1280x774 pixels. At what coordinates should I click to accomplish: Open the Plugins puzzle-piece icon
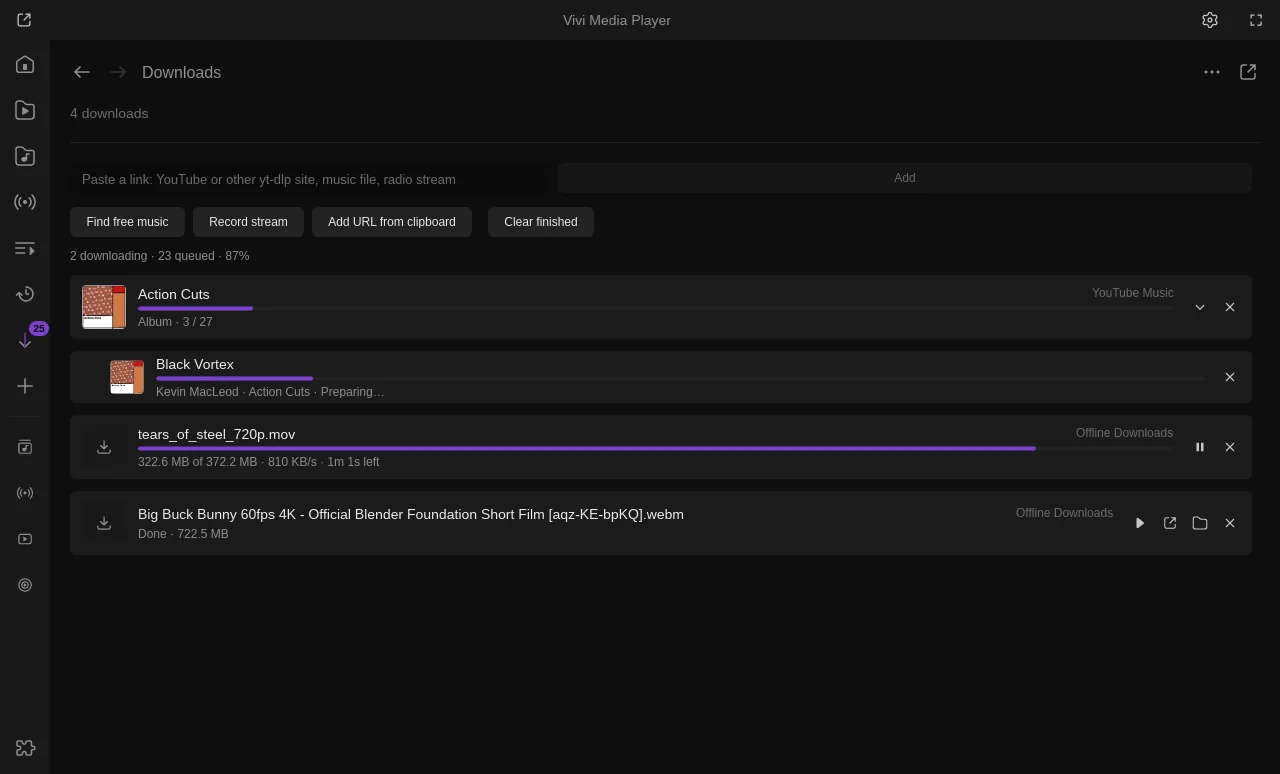tap(25, 748)
